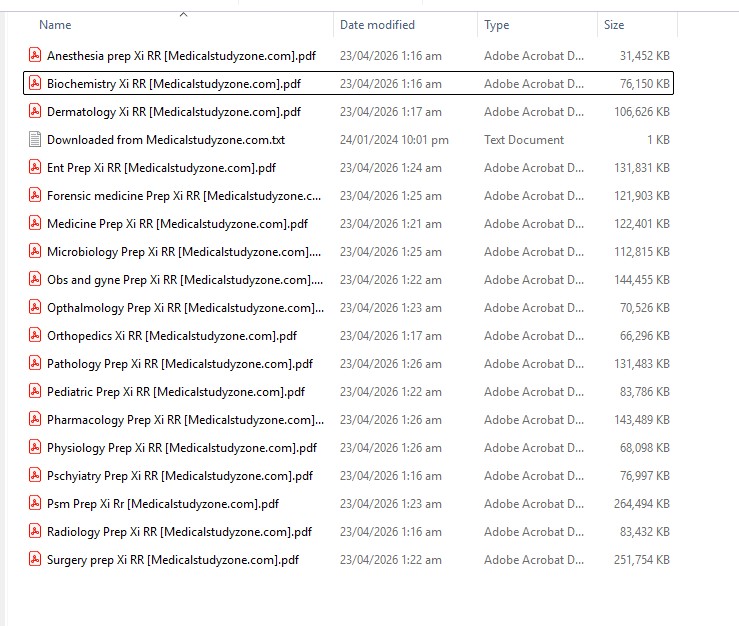Sort by the Date modified column header
This screenshot has width=739, height=626.
tap(377, 25)
